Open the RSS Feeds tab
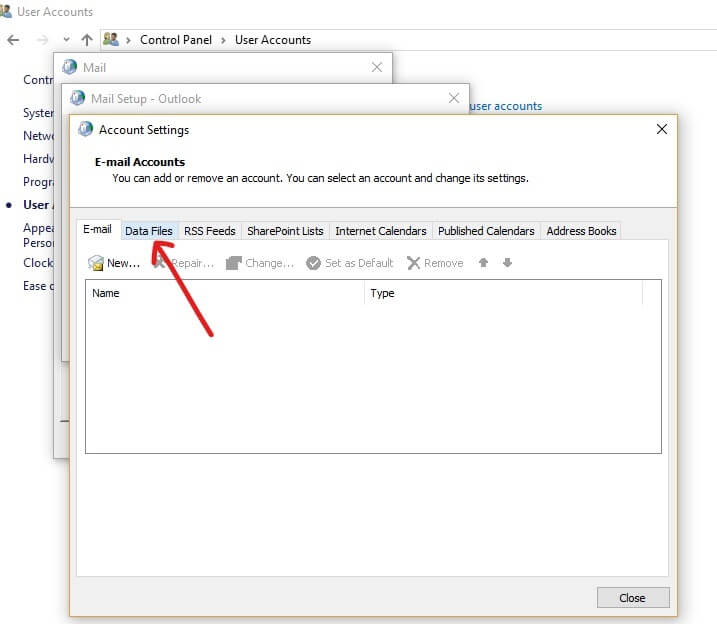Screen dimensions: 717x624 [x=209, y=231]
